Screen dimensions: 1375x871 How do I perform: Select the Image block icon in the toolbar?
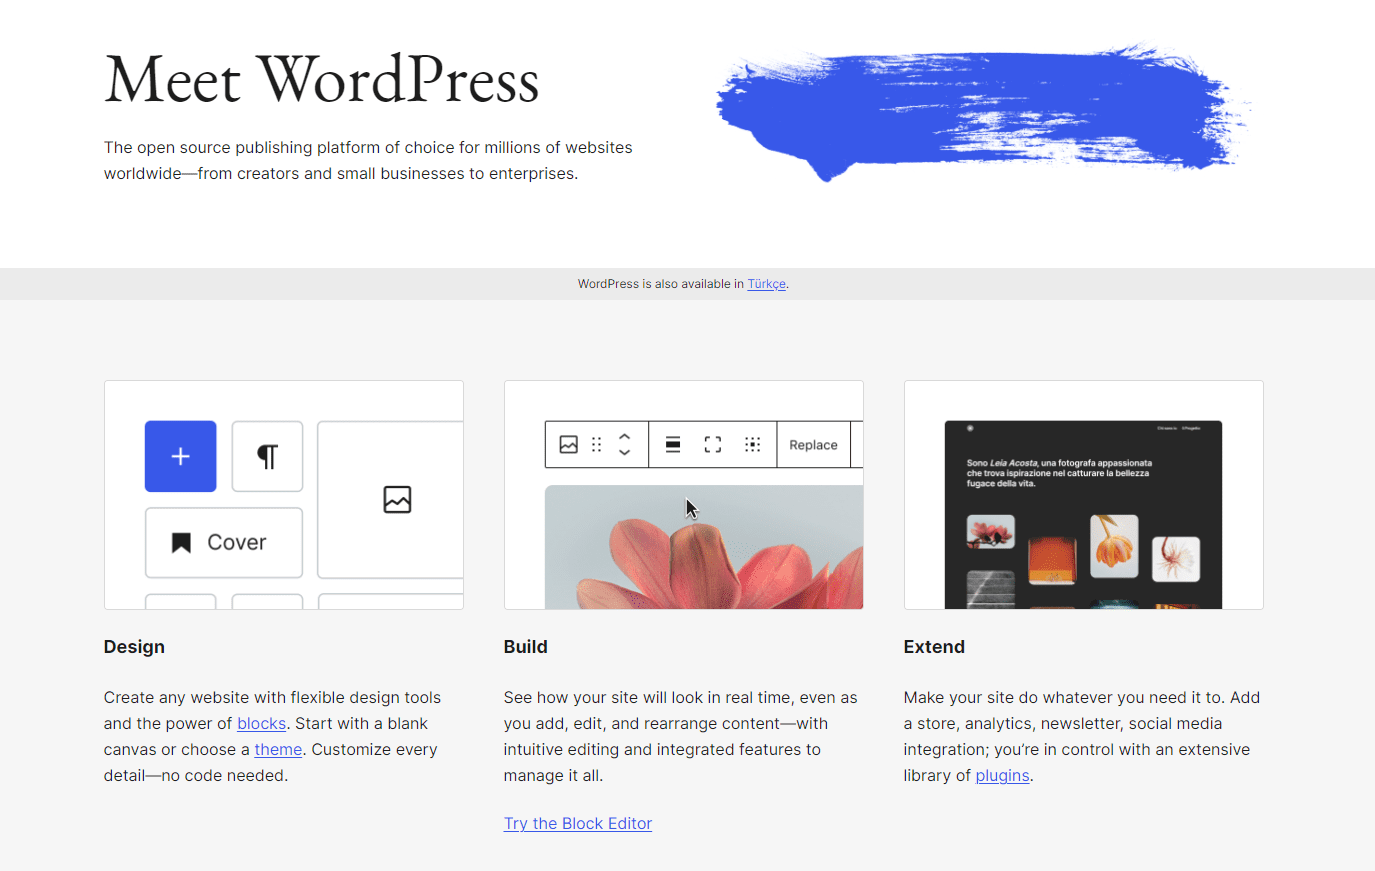coord(568,444)
